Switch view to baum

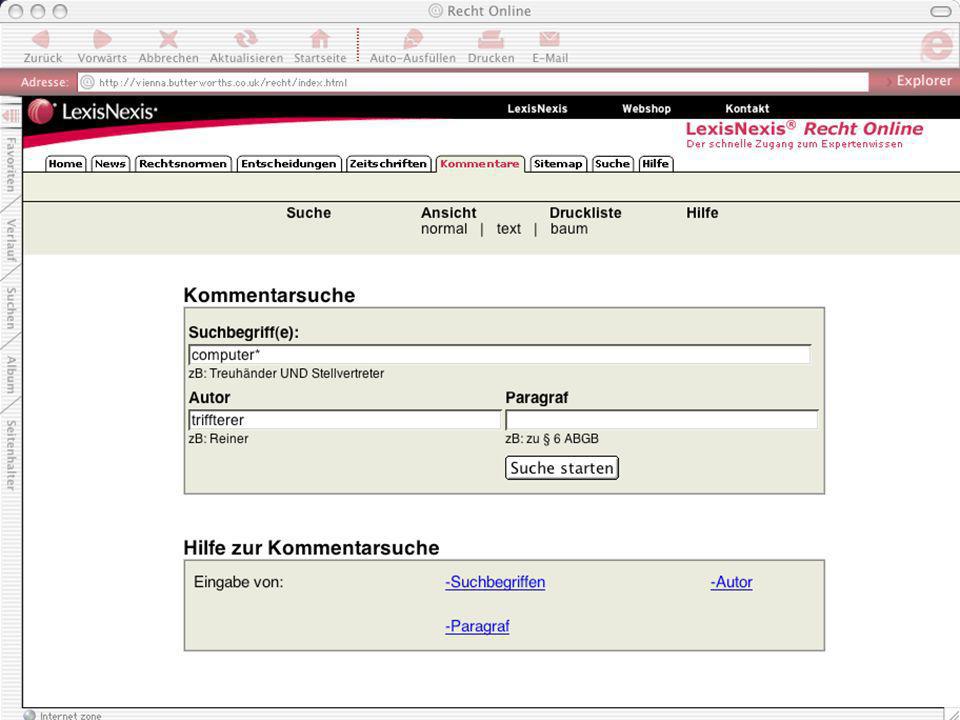[569, 229]
